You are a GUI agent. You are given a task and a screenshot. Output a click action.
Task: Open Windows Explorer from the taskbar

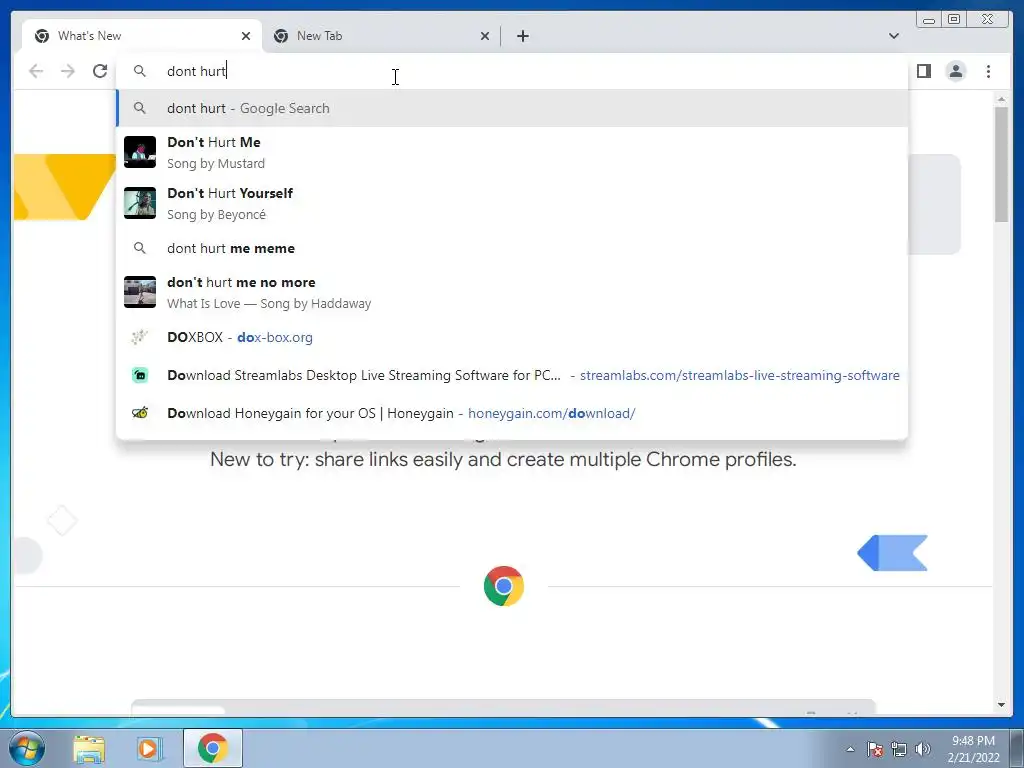pyautogui.click(x=89, y=748)
